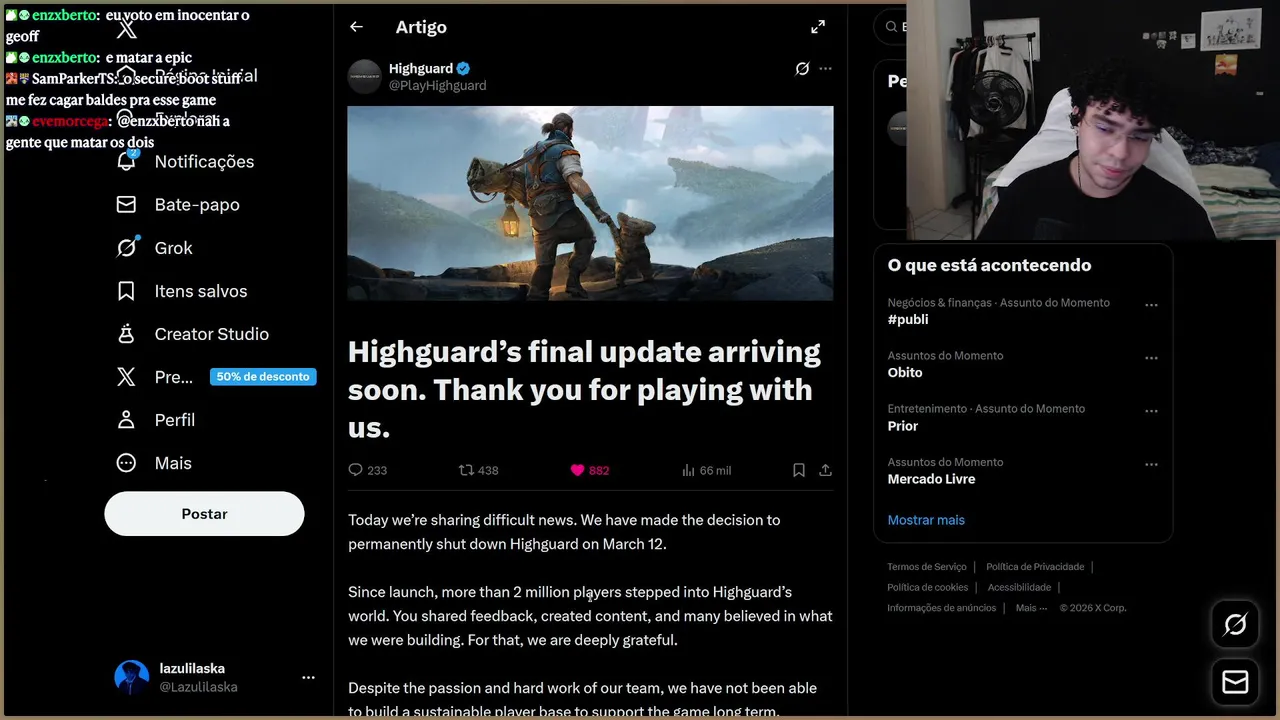Click the article headline text

tap(585, 389)
